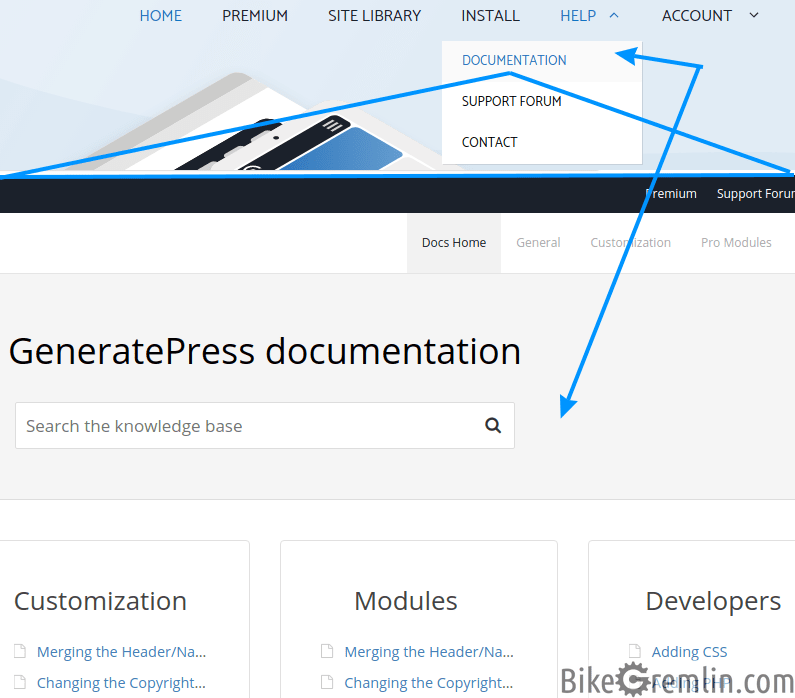This screenshot has width=795, height=698.
Task: Choose SUPPORT FORUM from the Help dropdown
Action: (x=511, y=101)
